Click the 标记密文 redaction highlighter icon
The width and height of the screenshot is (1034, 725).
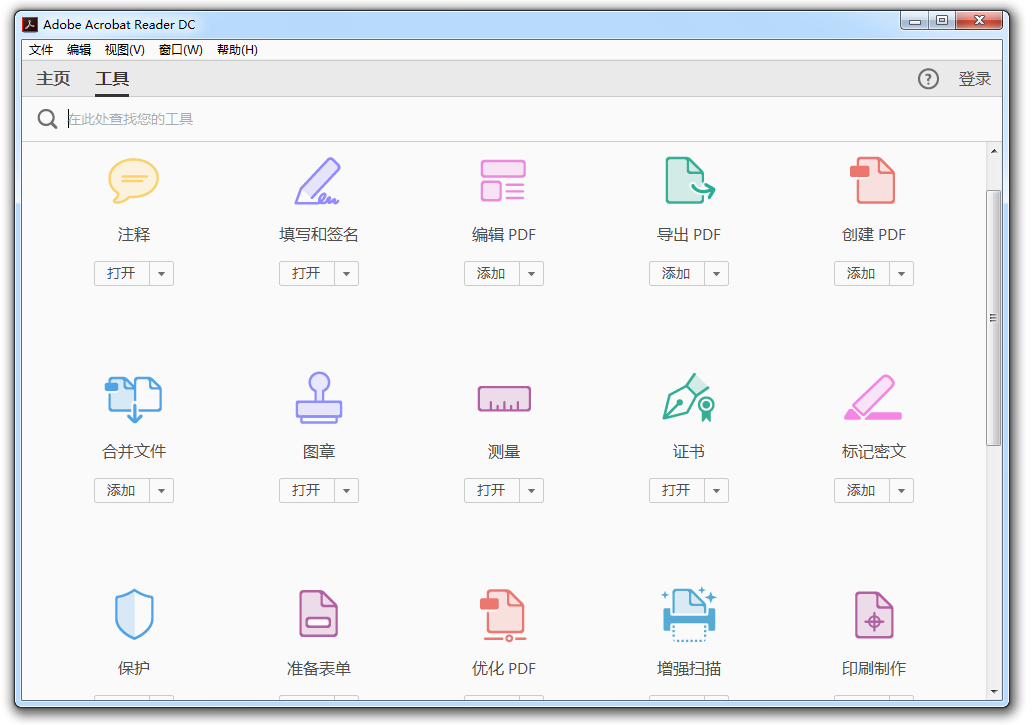point(873,398)
